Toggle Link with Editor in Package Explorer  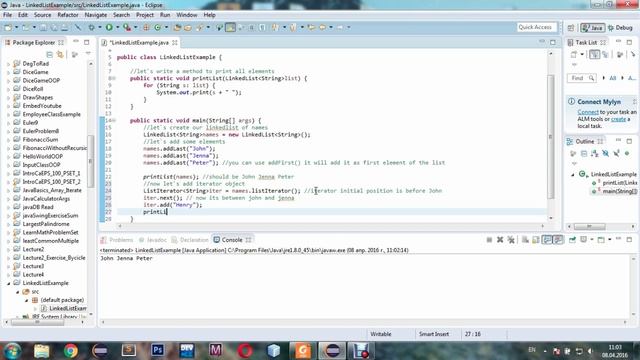[60, 54]
